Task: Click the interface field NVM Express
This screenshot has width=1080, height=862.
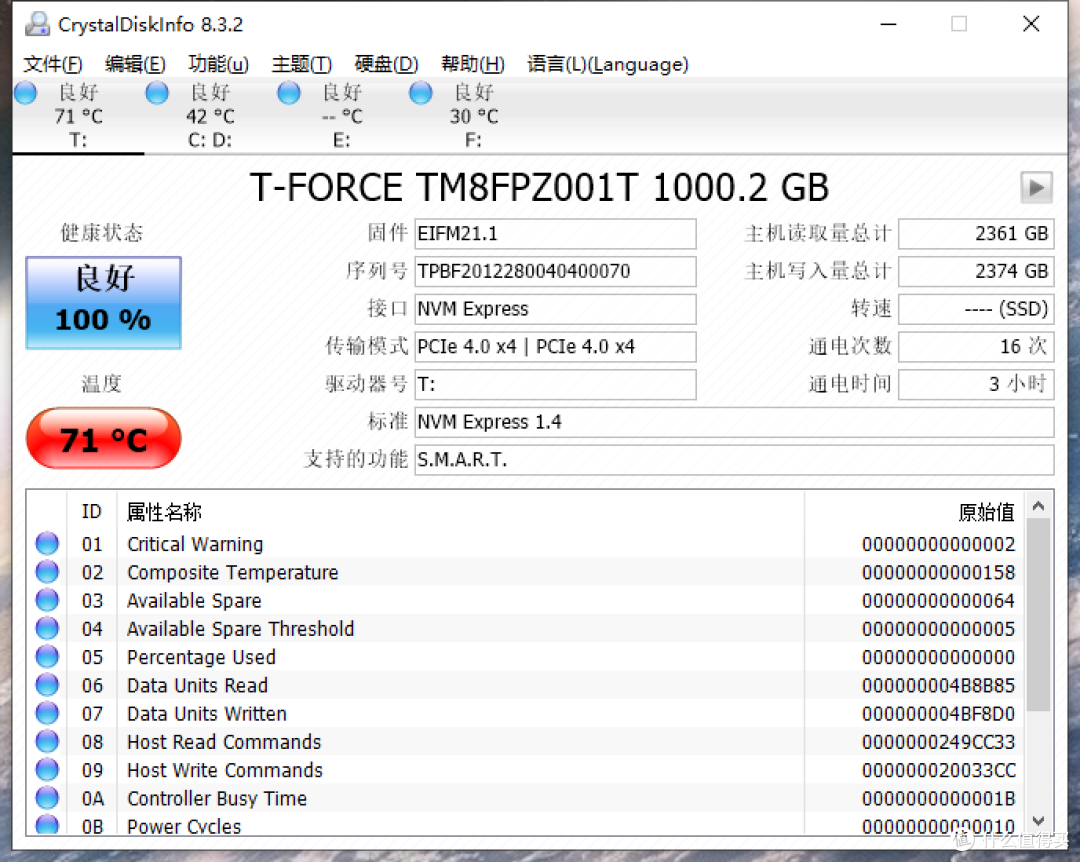Action: 555,309
